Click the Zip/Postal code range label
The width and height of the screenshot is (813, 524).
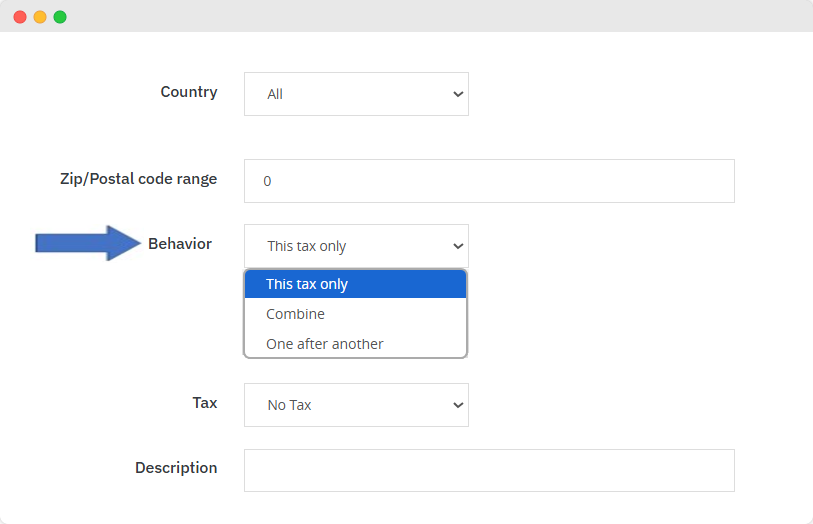[138, 179]
